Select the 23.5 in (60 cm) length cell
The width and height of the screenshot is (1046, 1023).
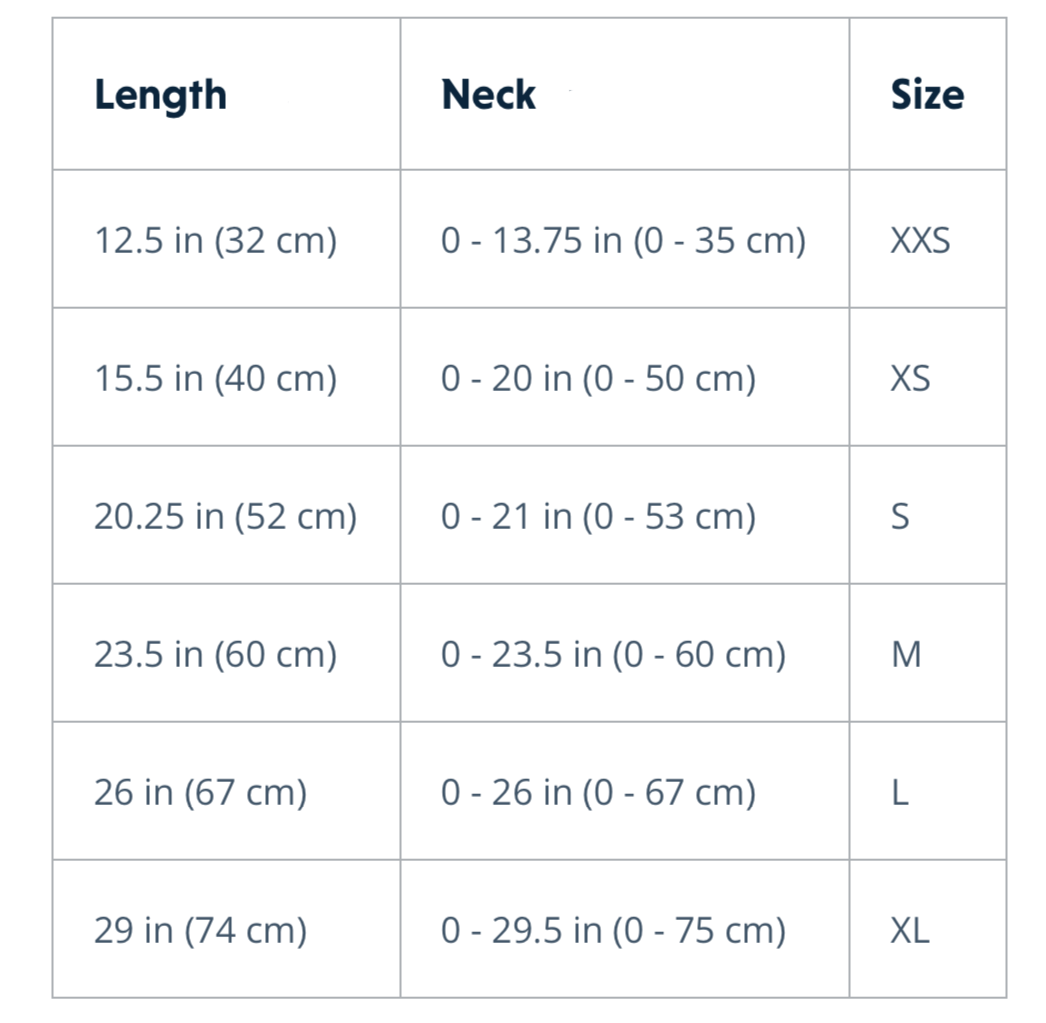point(215,655)
